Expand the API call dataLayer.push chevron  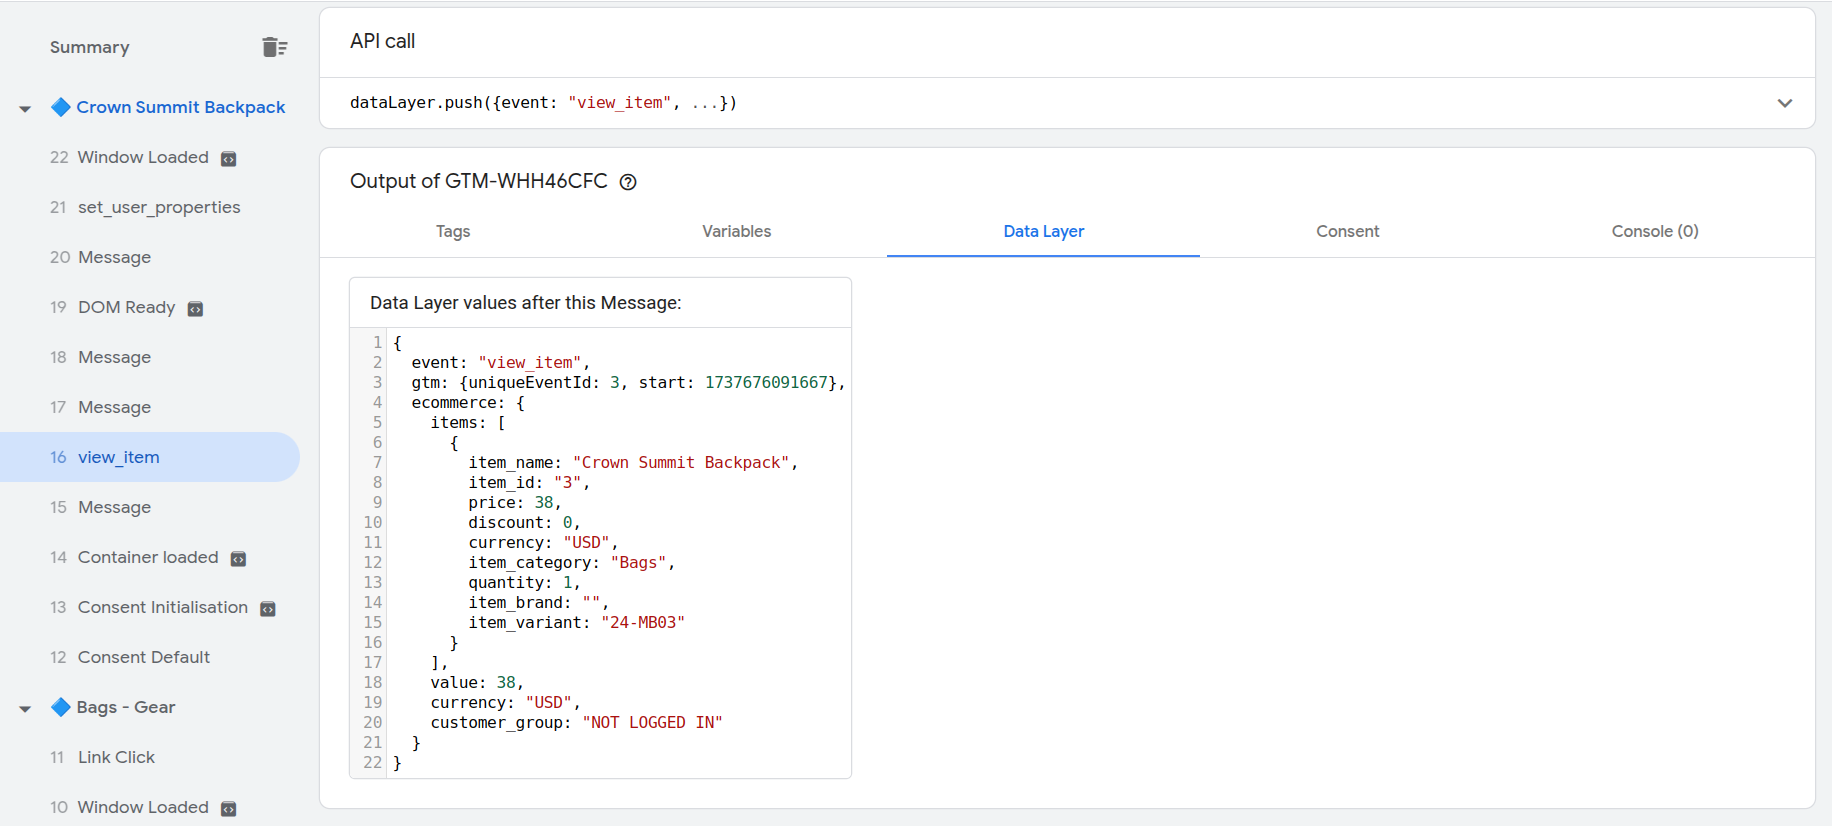click(x=1784, y=103)
